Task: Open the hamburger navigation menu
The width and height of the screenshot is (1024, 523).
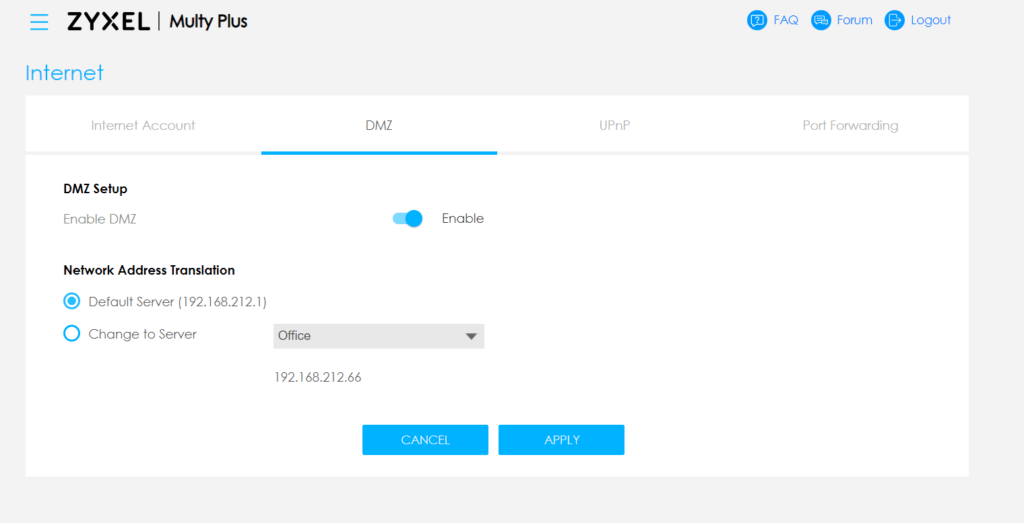Action: coord(39,22)
